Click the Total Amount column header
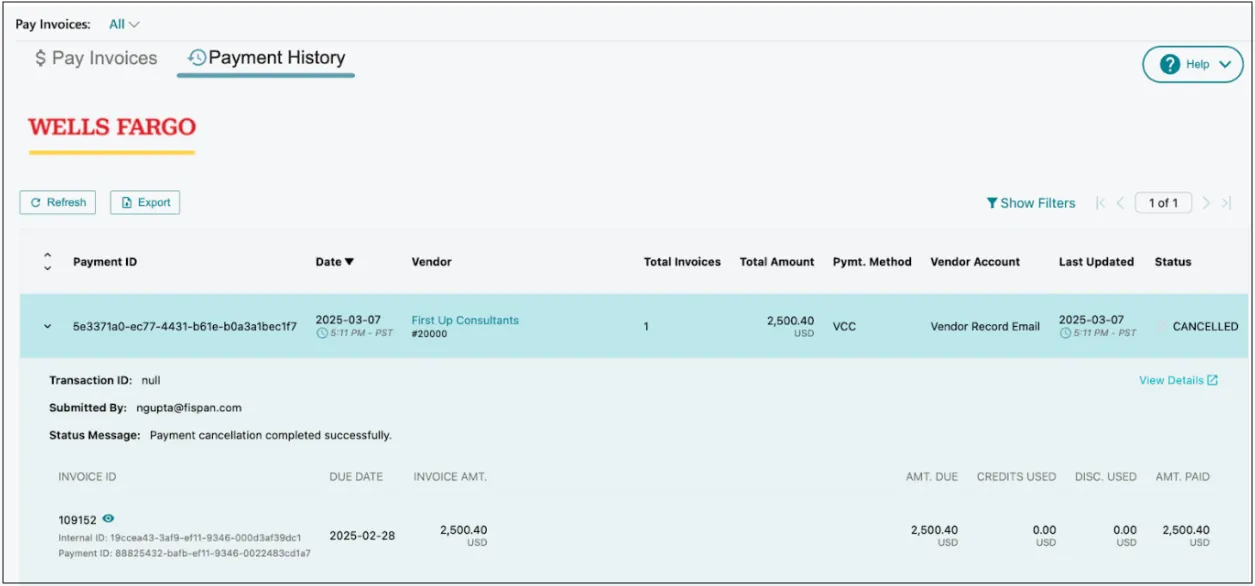The image size is (1255, 586). pos(777,262)
